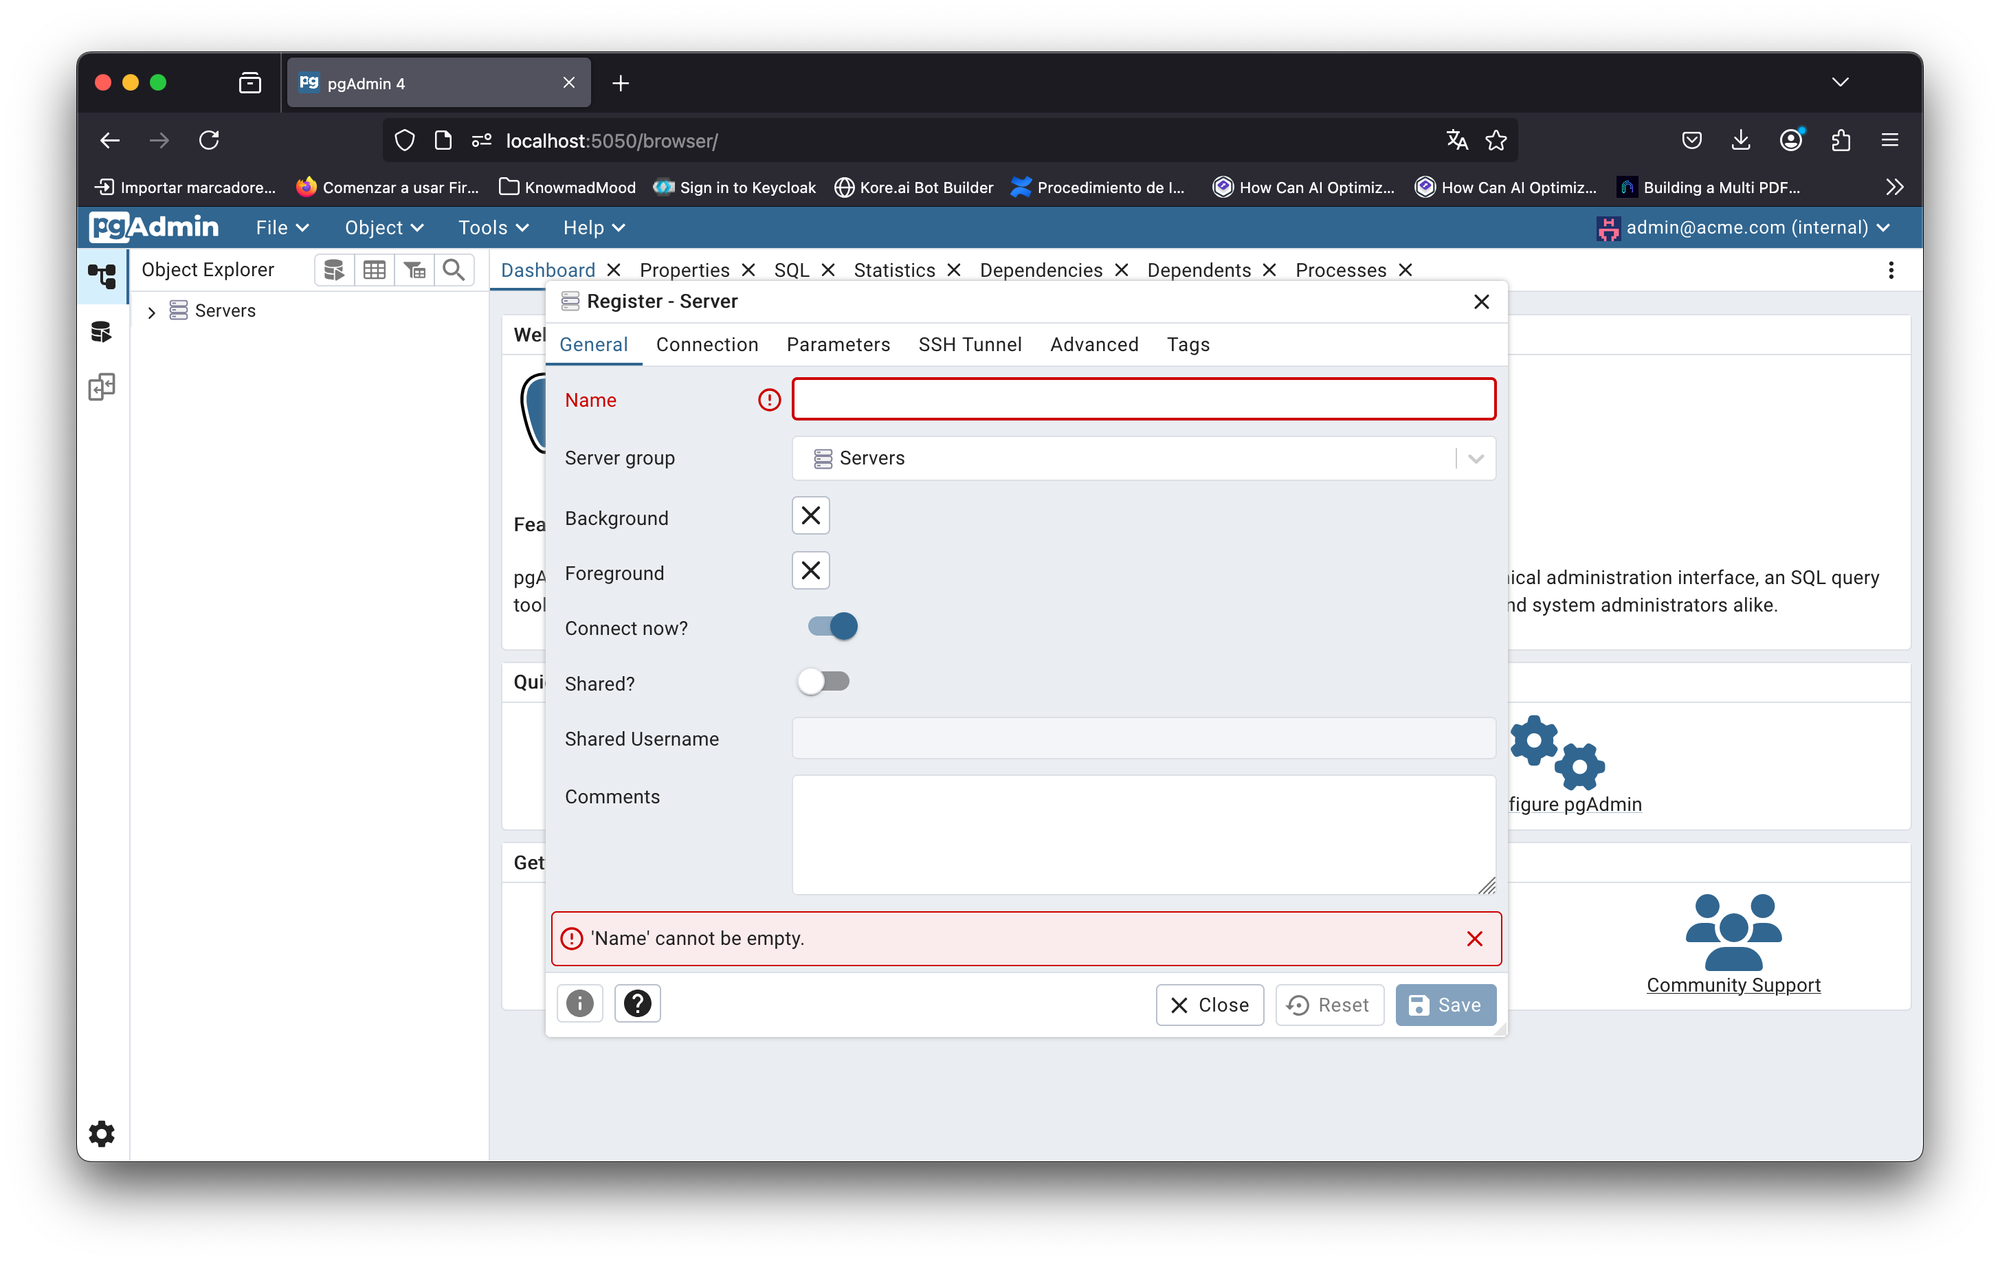Click the Background color picker box
The width and height of the screenshot is (2000, 1263).
click(811, 516)
